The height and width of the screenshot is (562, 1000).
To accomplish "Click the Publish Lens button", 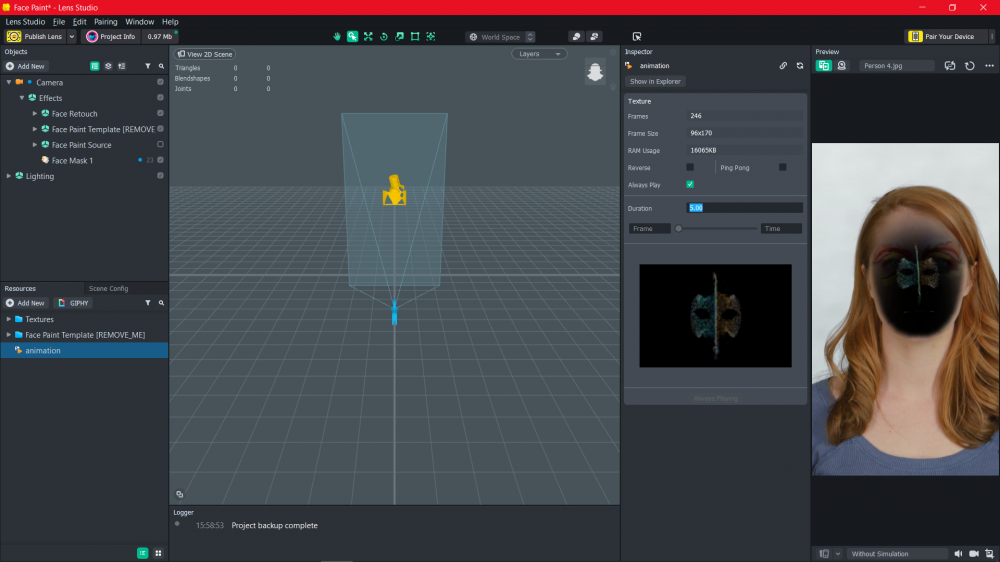I will pyautogui.click(x=36, y=37).
